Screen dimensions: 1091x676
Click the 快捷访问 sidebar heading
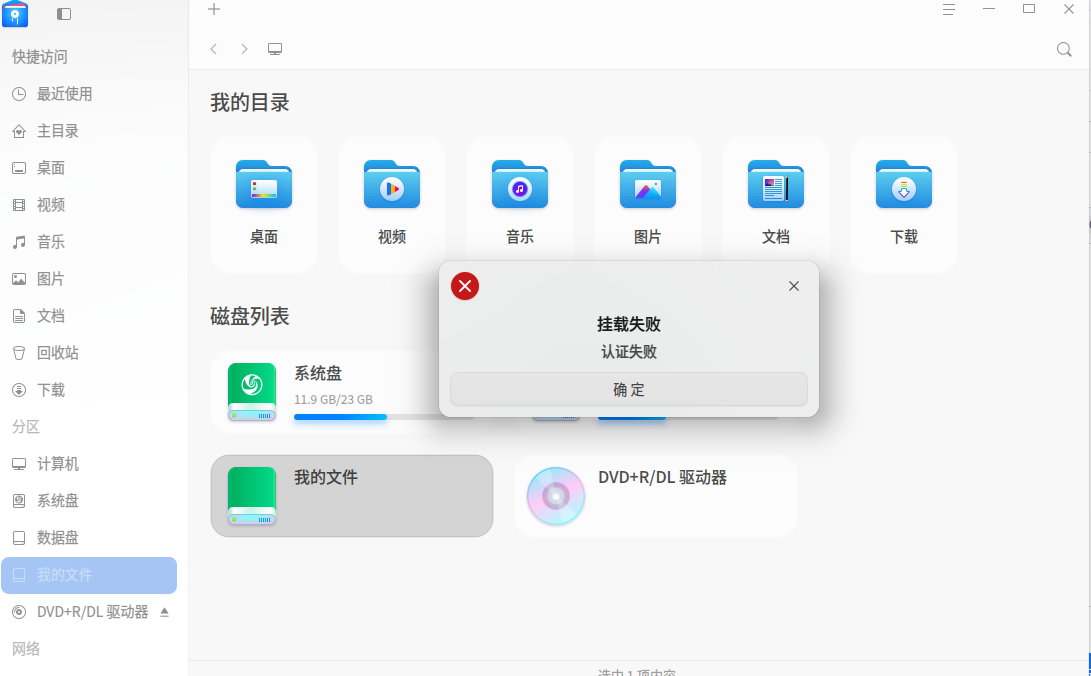pyautogui.click(x=40, y=57)
